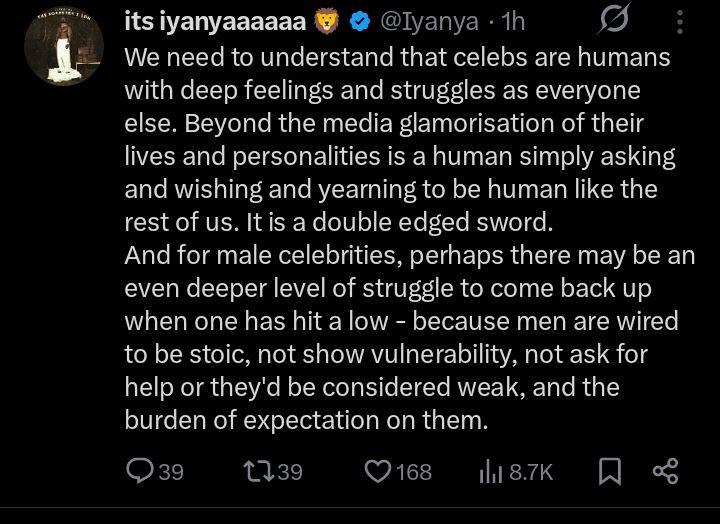
Task: Click the display name "its iyanyaaaaaa"
Action: [x=214, y=21]
